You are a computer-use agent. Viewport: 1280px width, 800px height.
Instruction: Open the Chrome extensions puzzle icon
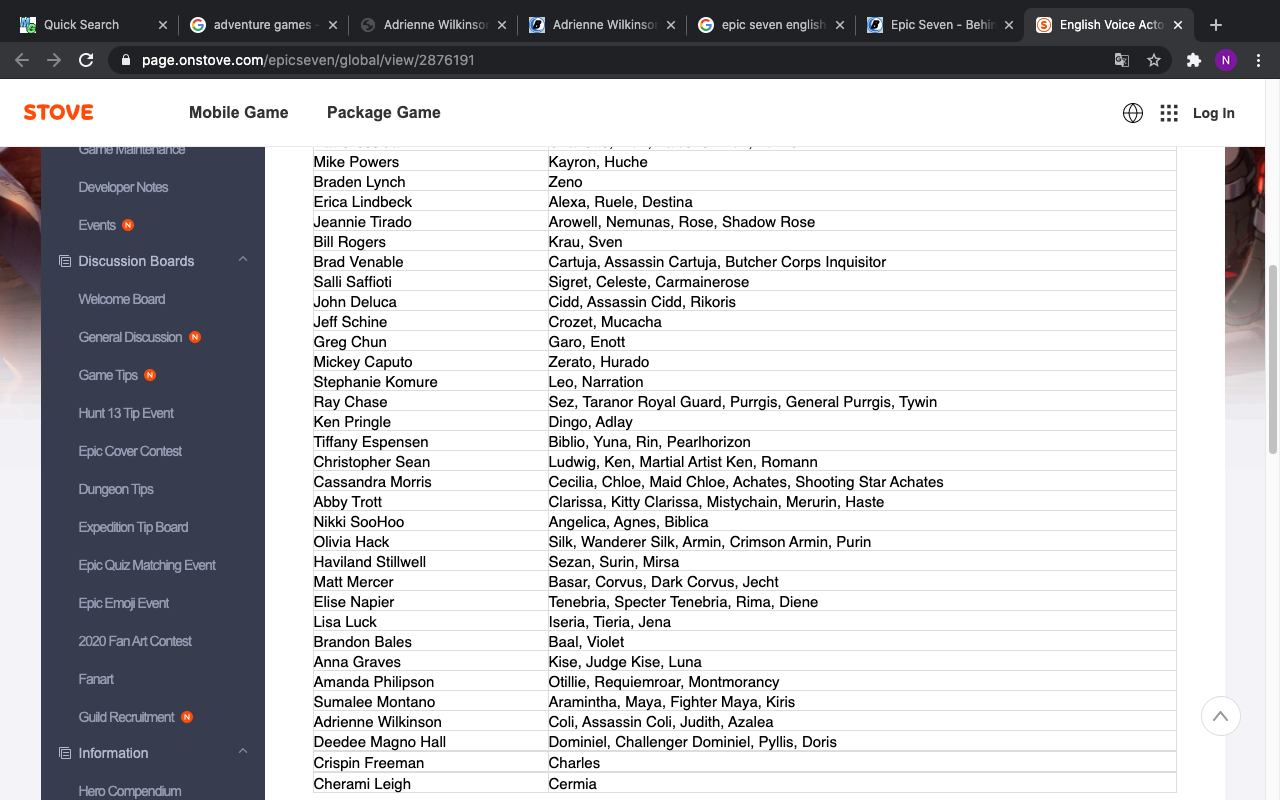[1193, 60]
